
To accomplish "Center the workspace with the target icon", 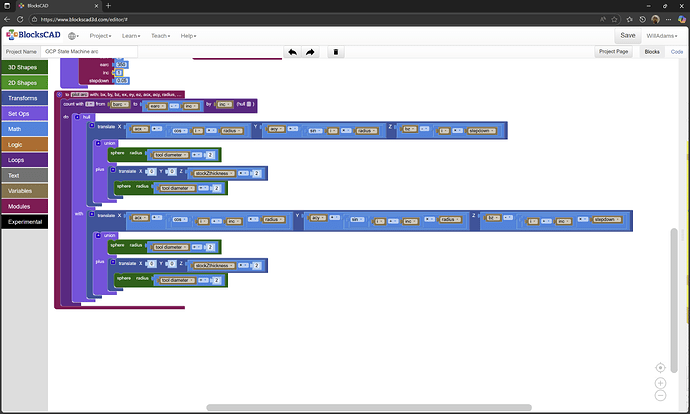I will tap(661, 368).
